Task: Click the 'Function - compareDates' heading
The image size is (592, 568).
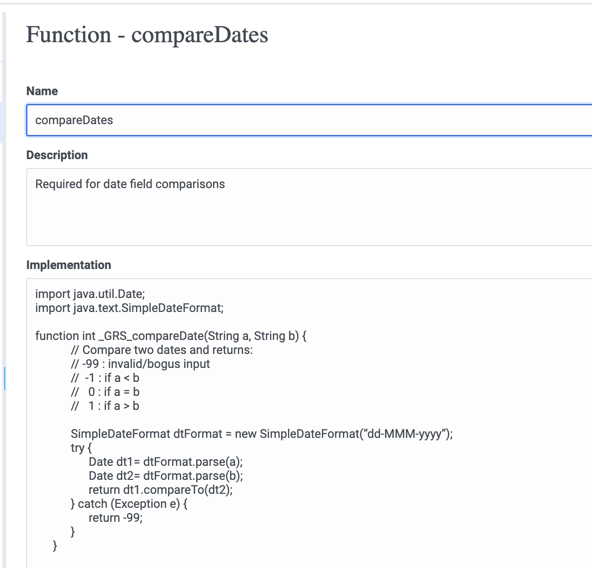Action: pos(147,34)
